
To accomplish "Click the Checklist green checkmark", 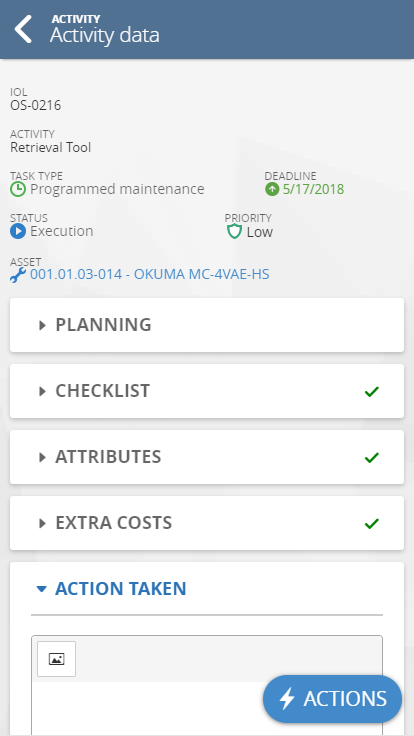I will [x=371, y=391].
